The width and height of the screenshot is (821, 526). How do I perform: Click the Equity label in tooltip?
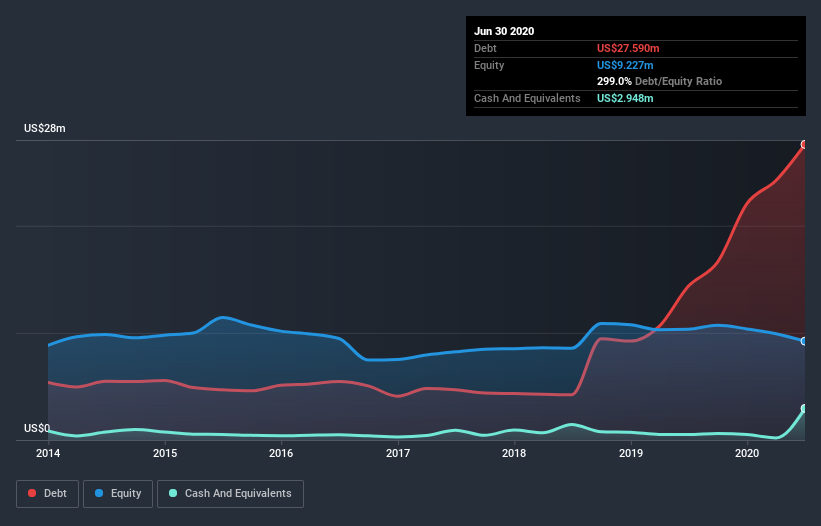(x=489, y=65)
